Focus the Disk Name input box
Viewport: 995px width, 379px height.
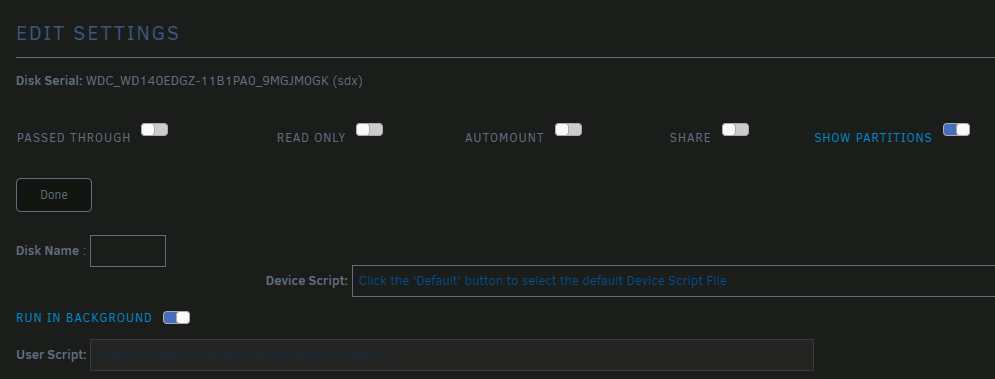point(128,251)
